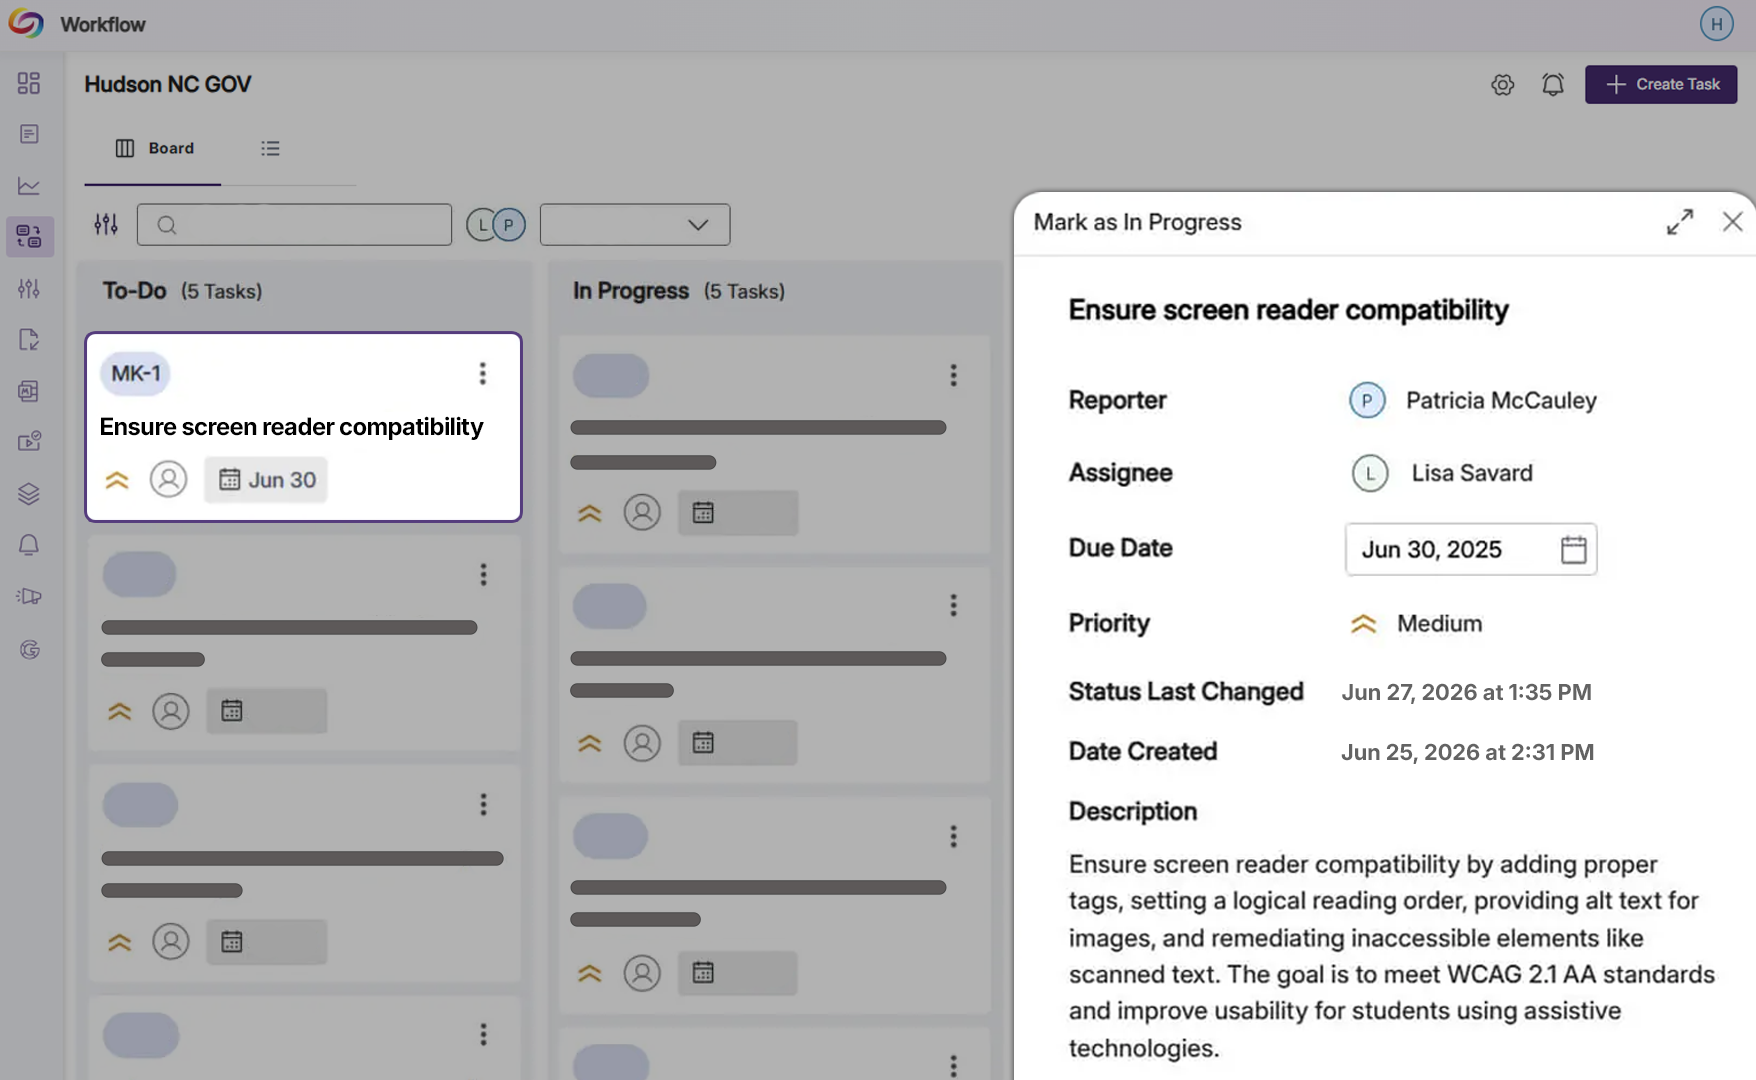Open the stacked layers sidebar icon
Screen dimensions: 1756x1080
click(x=29, y=493)
